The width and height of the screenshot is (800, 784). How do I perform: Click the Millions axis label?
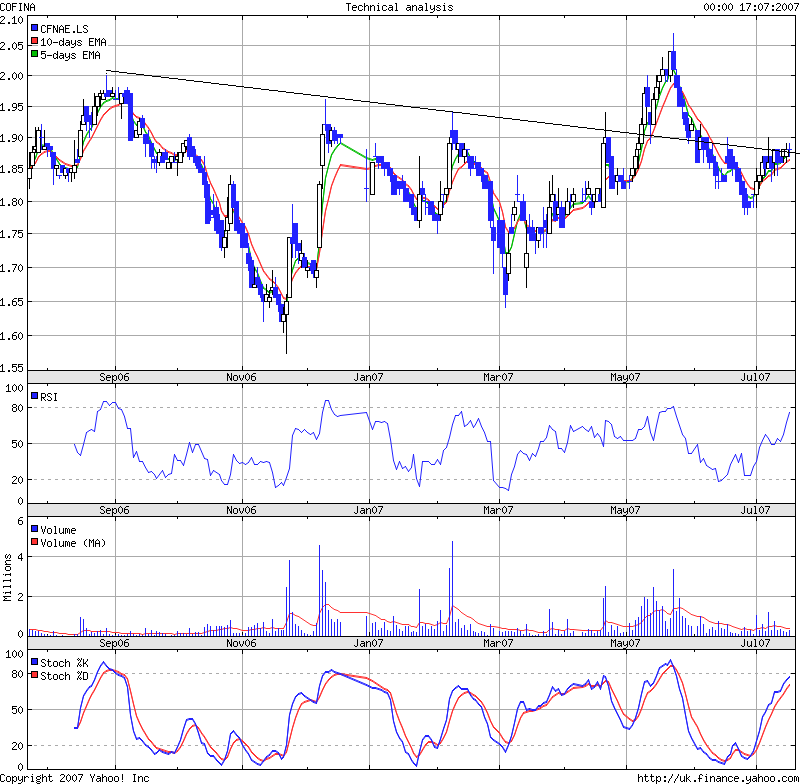tap(8, 578)
